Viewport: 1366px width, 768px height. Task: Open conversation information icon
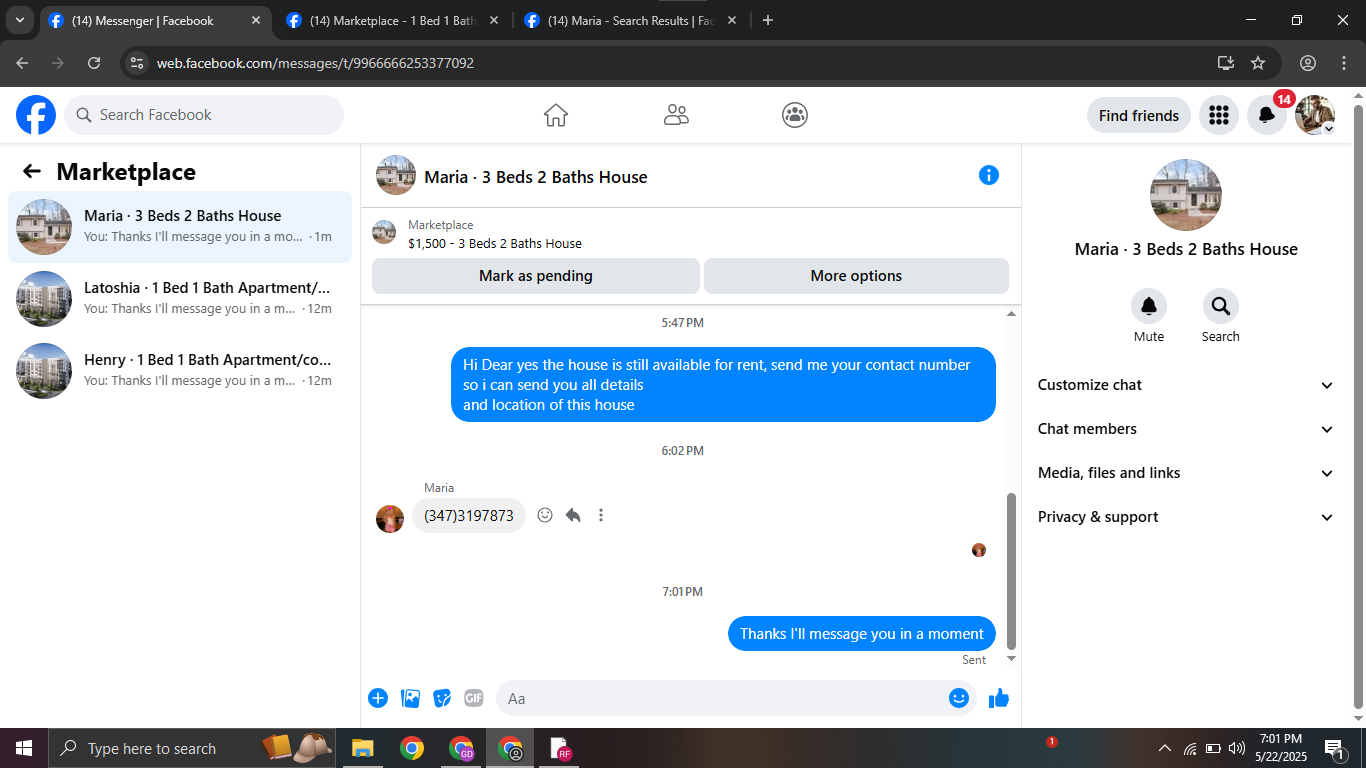point(989,176)
